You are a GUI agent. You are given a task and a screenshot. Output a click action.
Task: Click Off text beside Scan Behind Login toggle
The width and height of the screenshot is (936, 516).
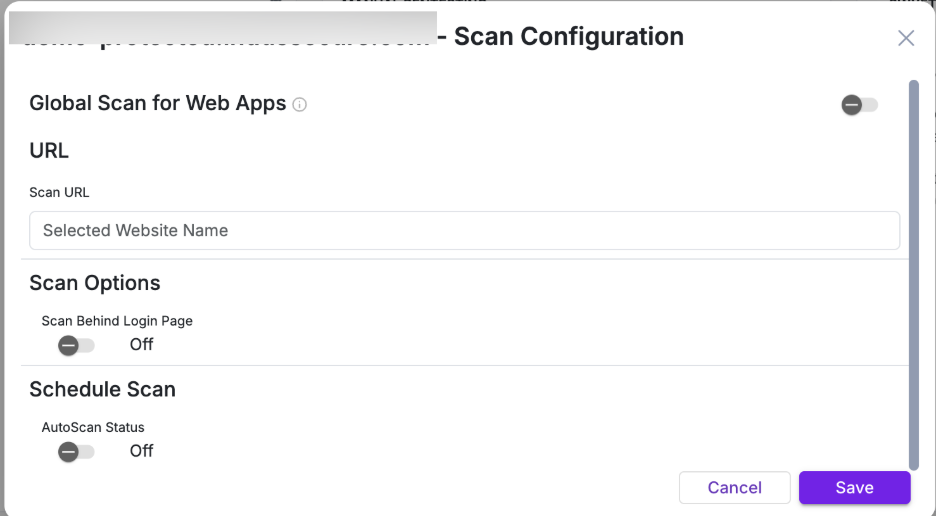point(142,345)
